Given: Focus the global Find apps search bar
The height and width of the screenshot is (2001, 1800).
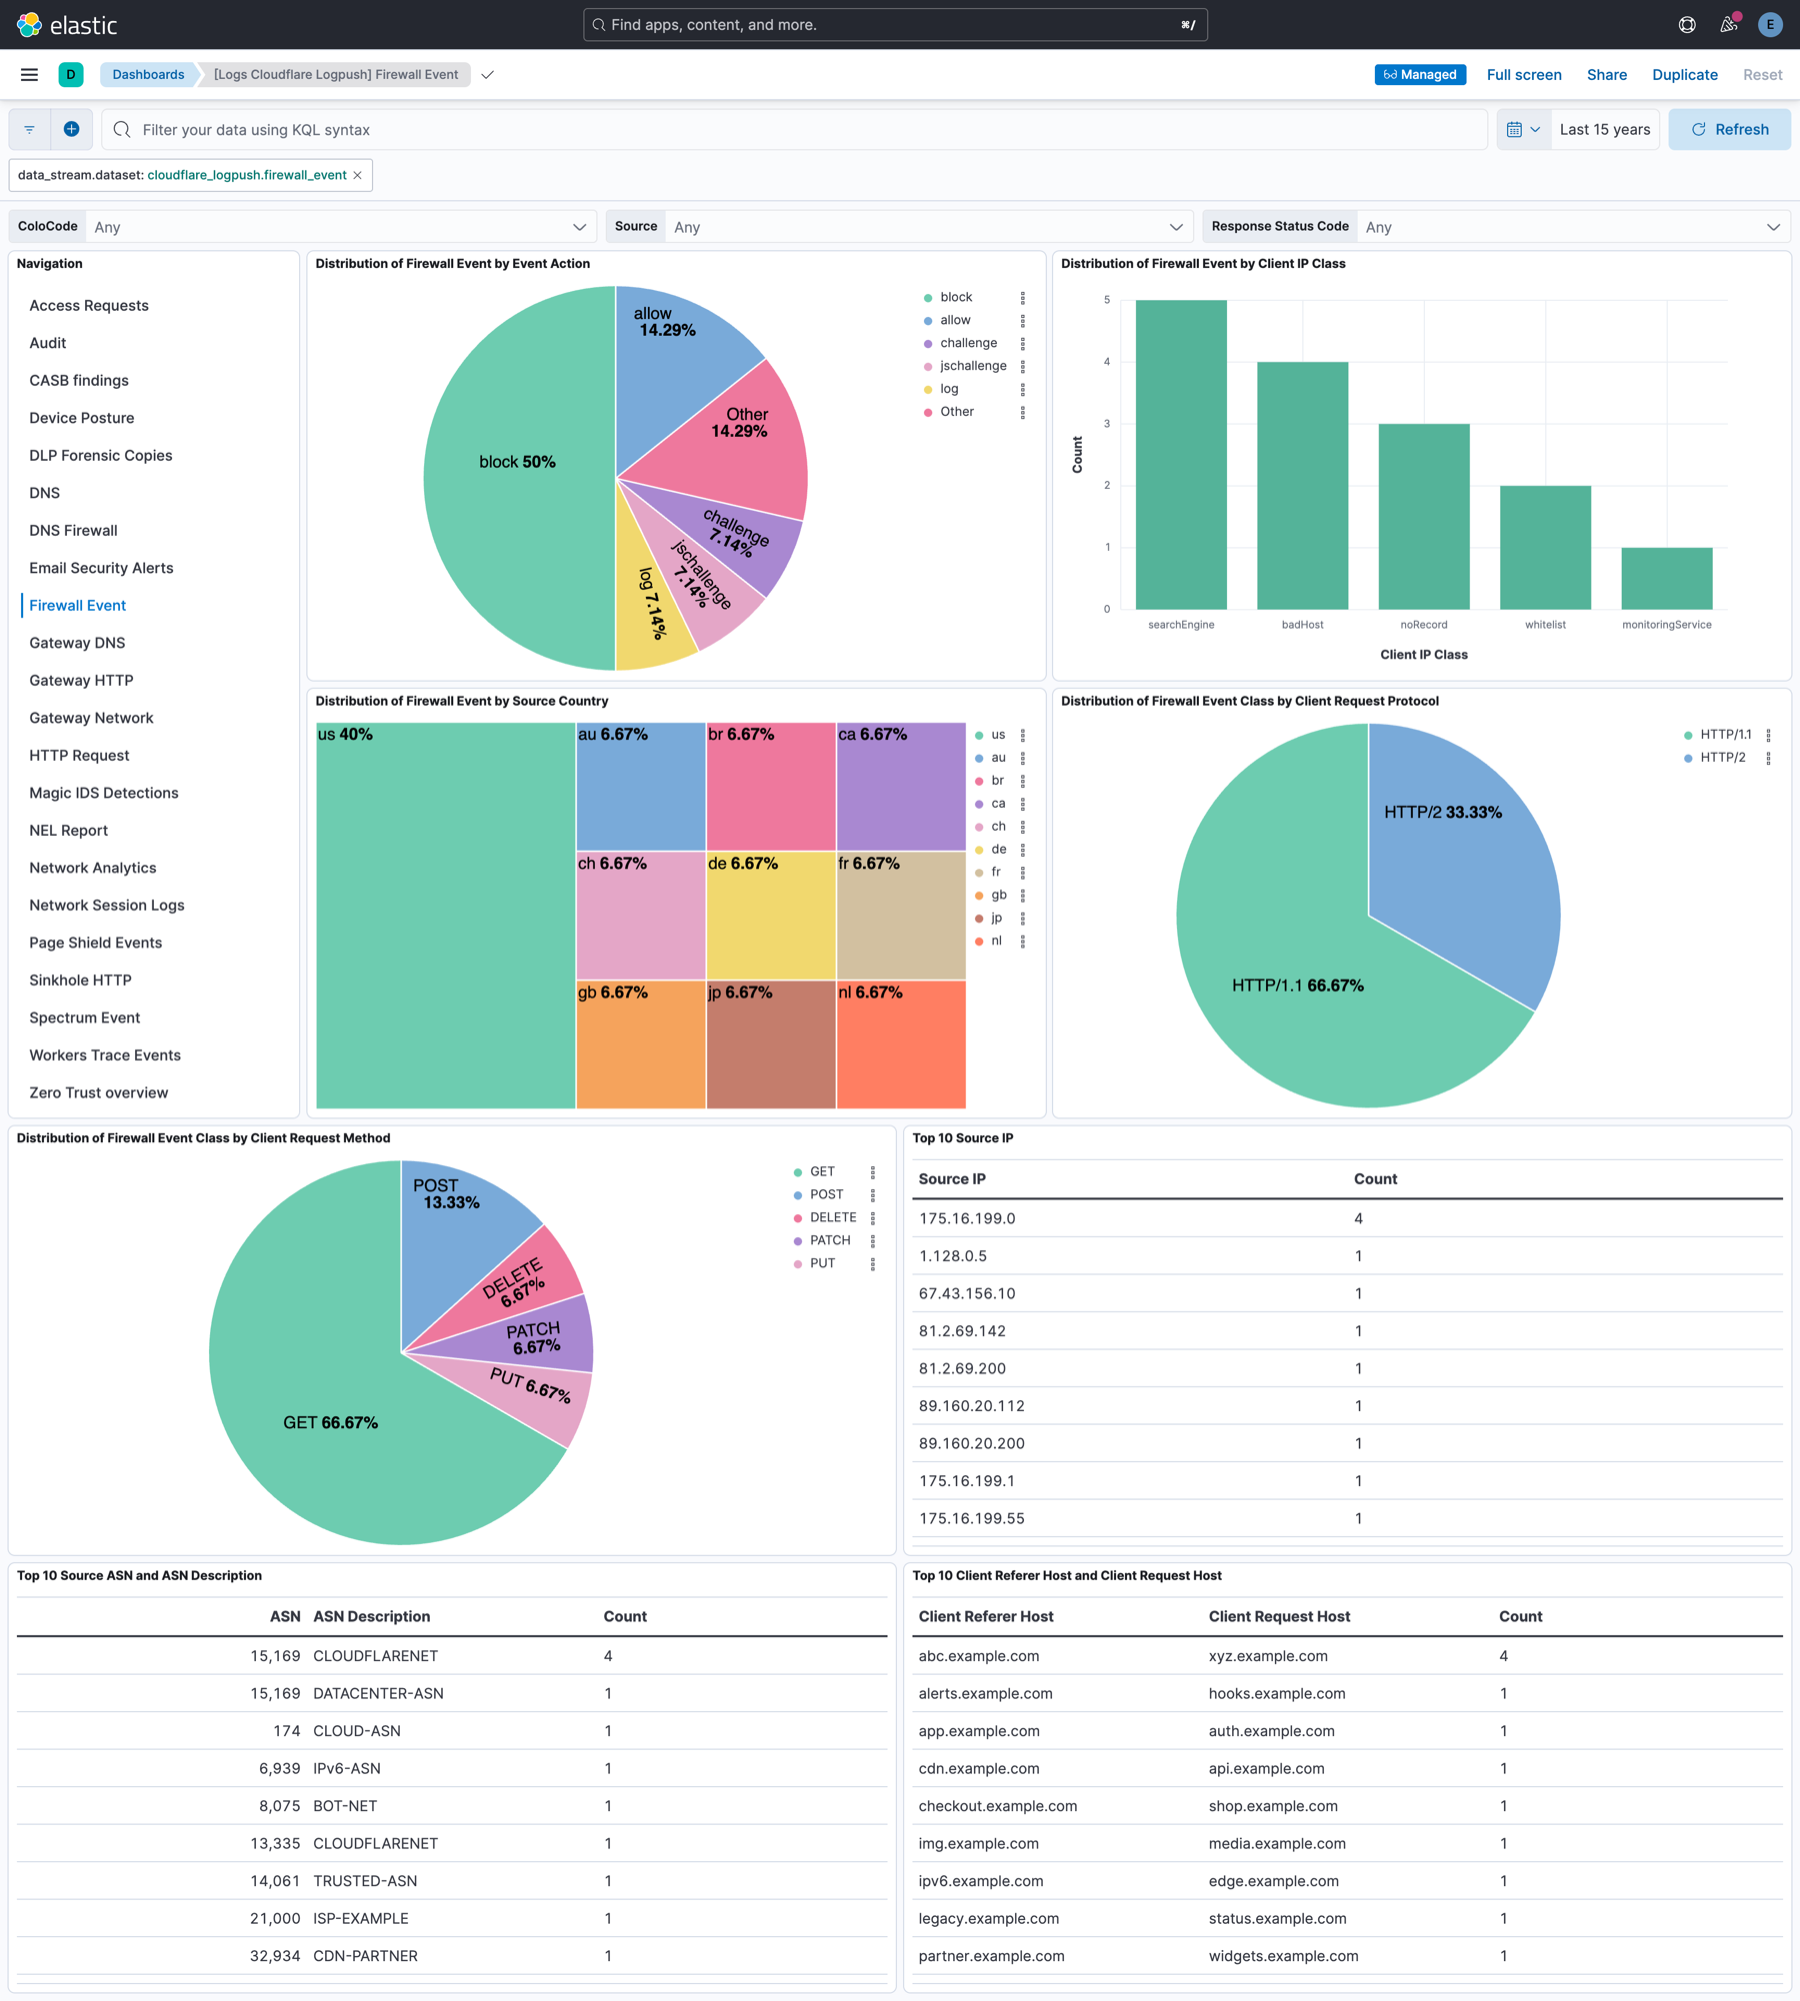Looking at the screenshot, I should tap(895, 25).
